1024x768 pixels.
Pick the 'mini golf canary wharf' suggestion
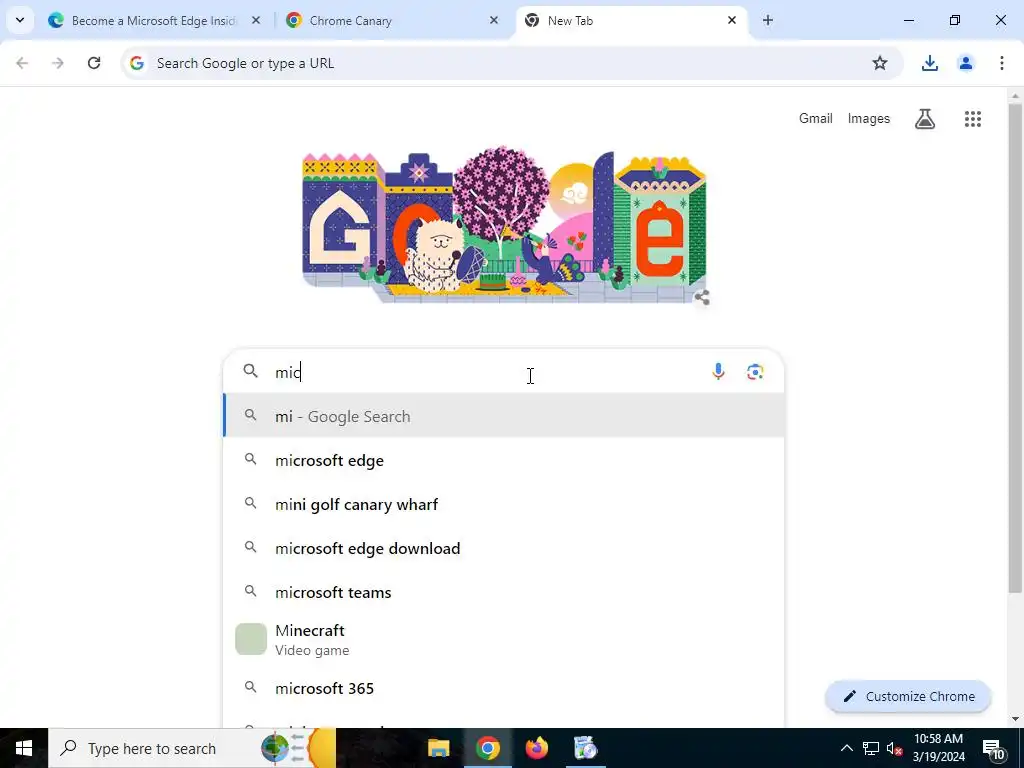[x=504, y=504]
